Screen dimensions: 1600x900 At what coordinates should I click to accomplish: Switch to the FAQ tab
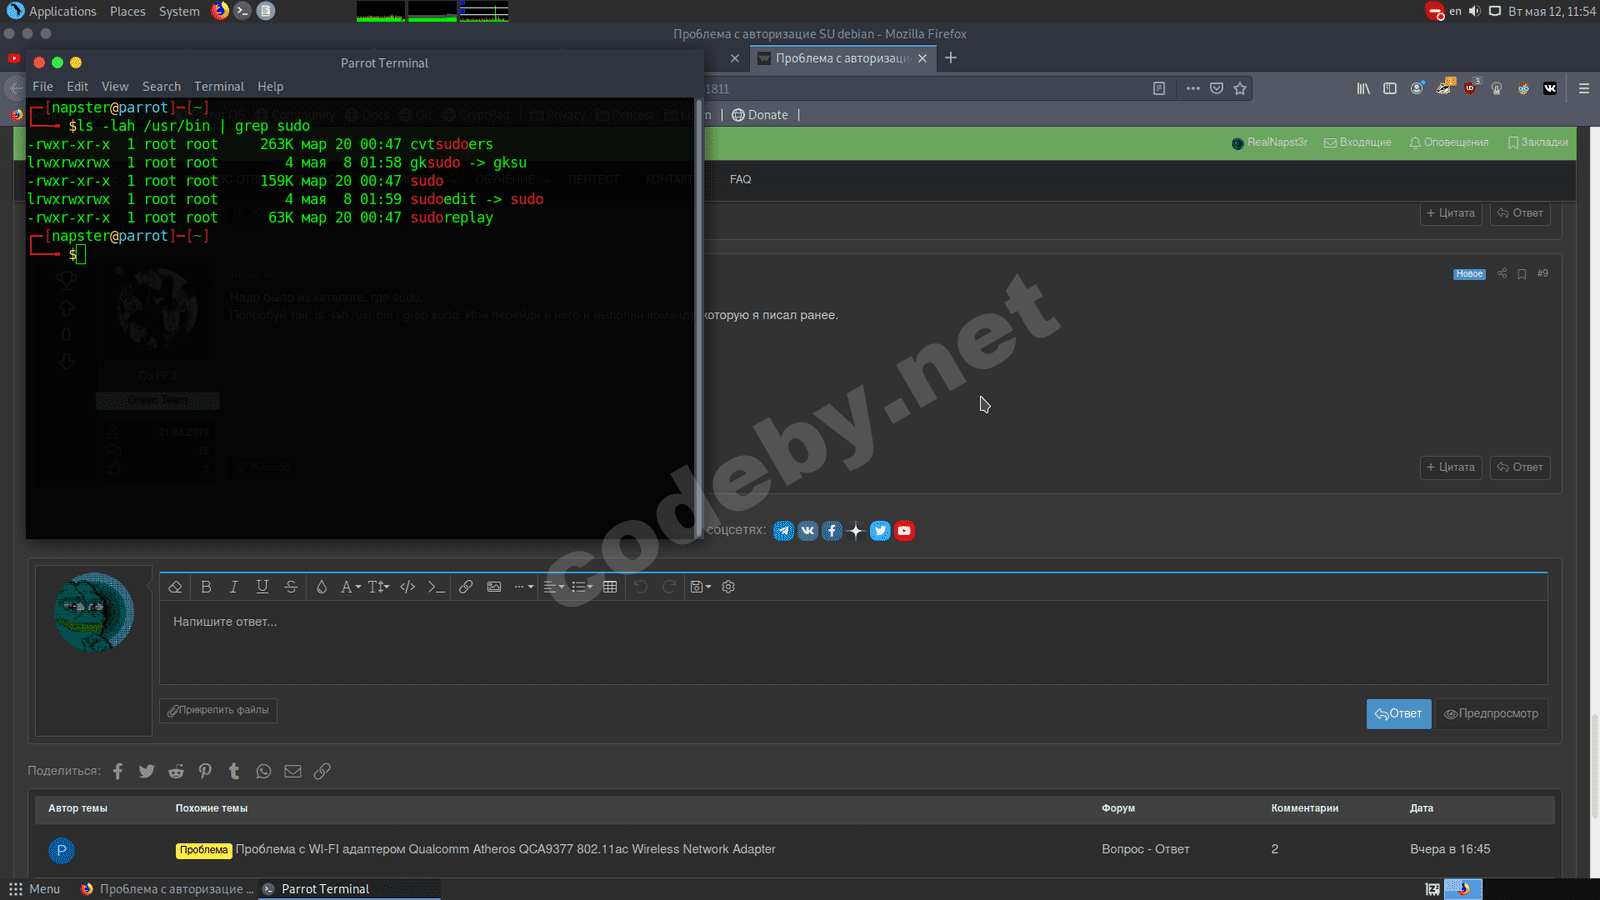click(x=741, y=180)
